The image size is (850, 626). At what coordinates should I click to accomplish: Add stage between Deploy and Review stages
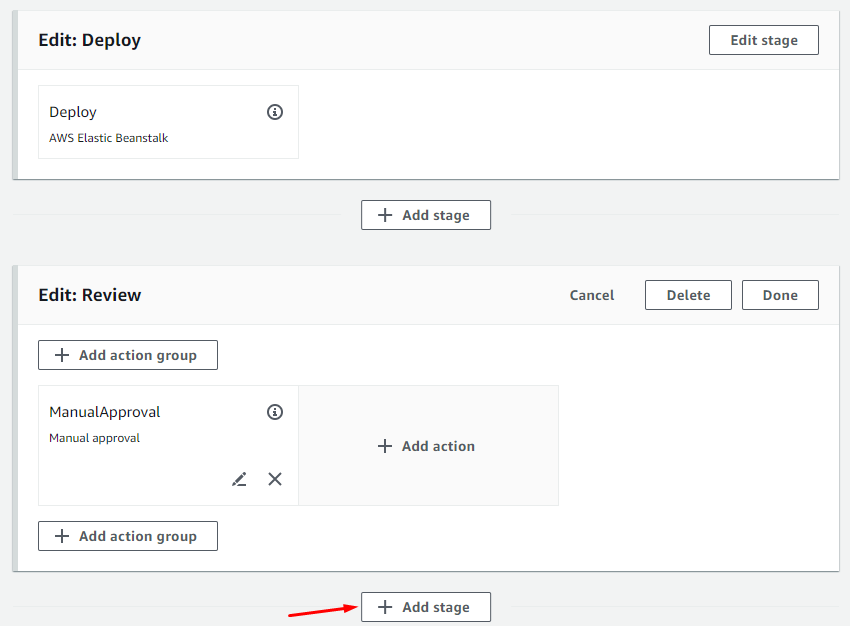click(426, 215)
